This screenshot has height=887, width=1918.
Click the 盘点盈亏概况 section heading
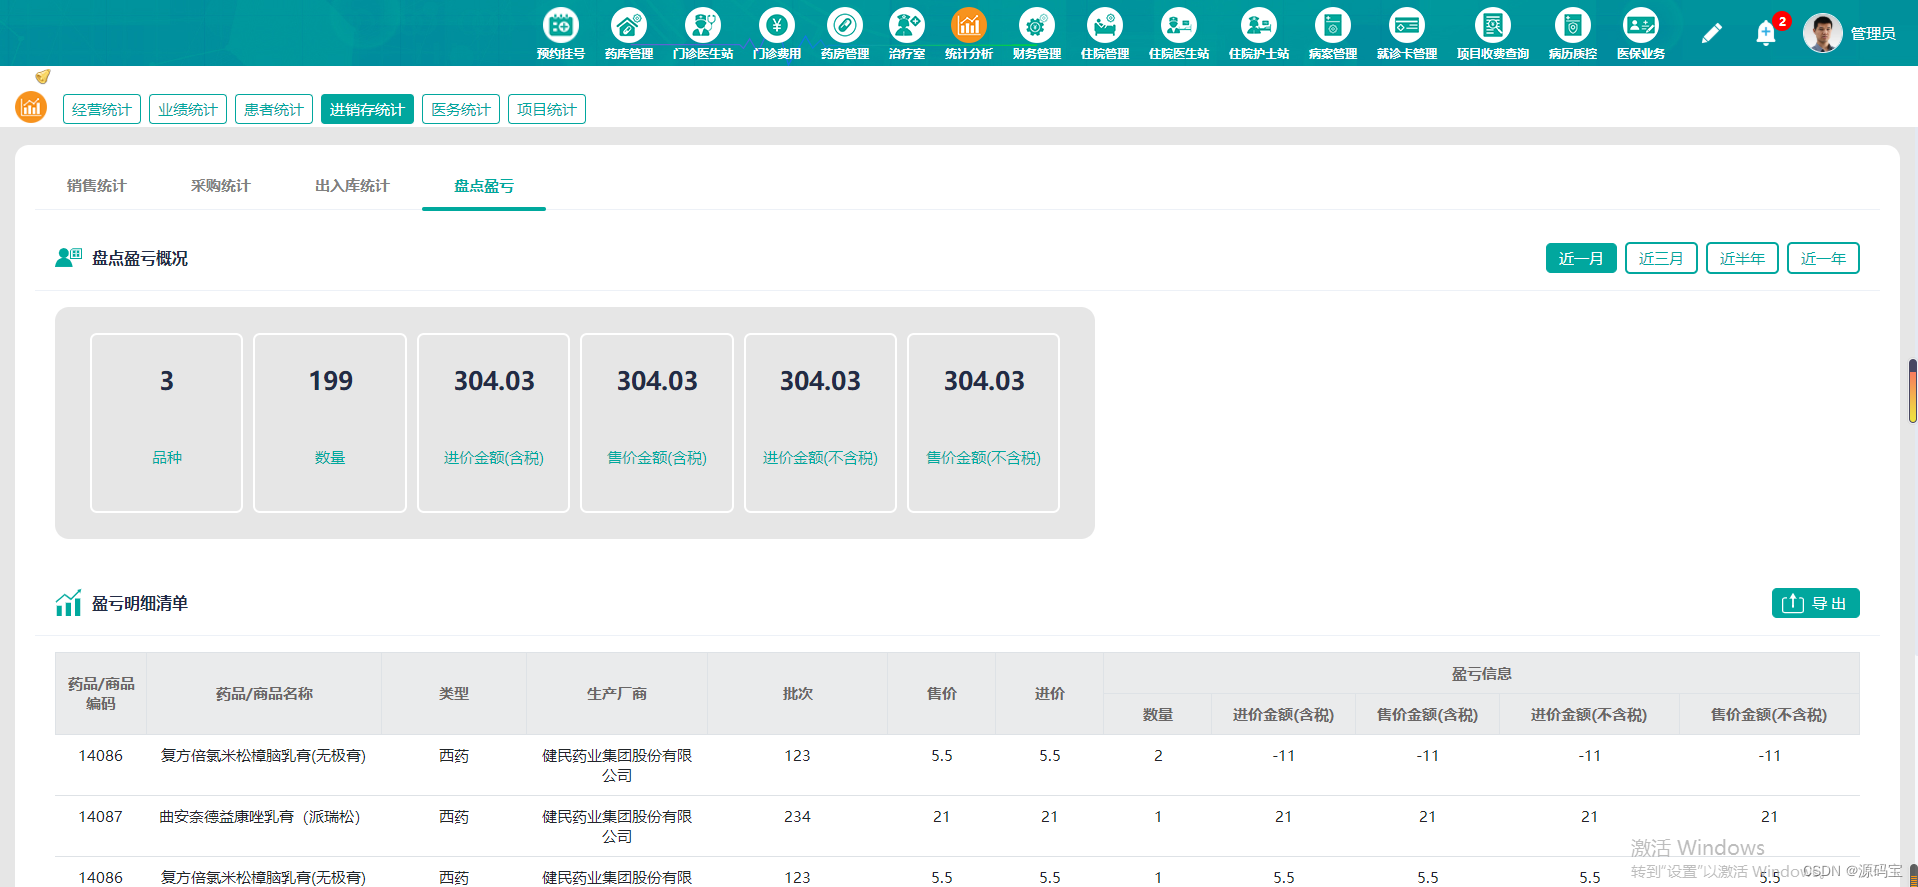140,258
